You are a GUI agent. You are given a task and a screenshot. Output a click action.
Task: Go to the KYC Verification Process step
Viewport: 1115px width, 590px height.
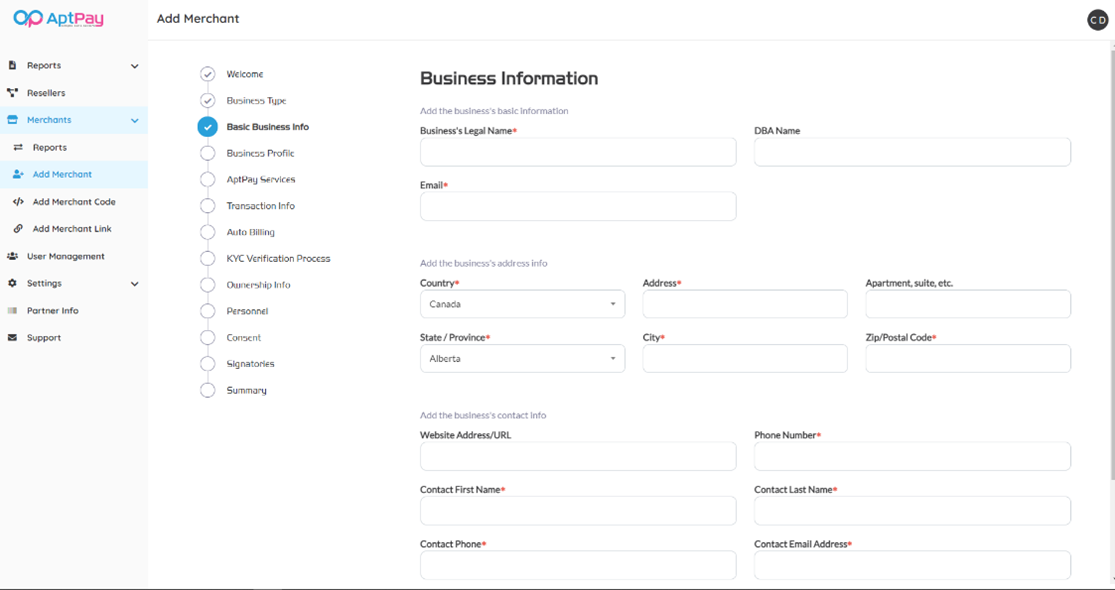click(278, 258)
